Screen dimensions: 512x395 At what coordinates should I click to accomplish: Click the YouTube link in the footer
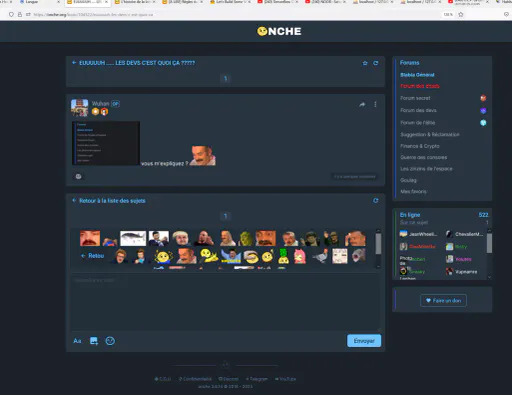point(285,379)
